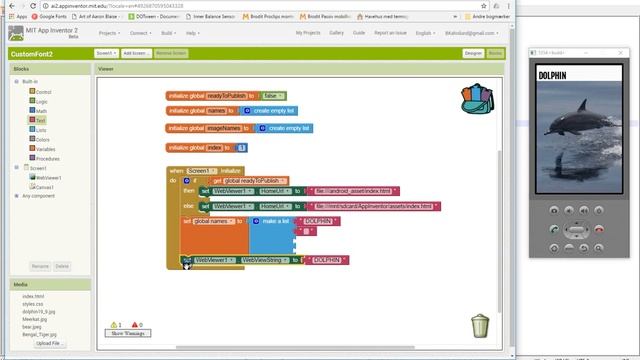Click the warning triangle count indicator
640x360 pixels.
point(116,325)
